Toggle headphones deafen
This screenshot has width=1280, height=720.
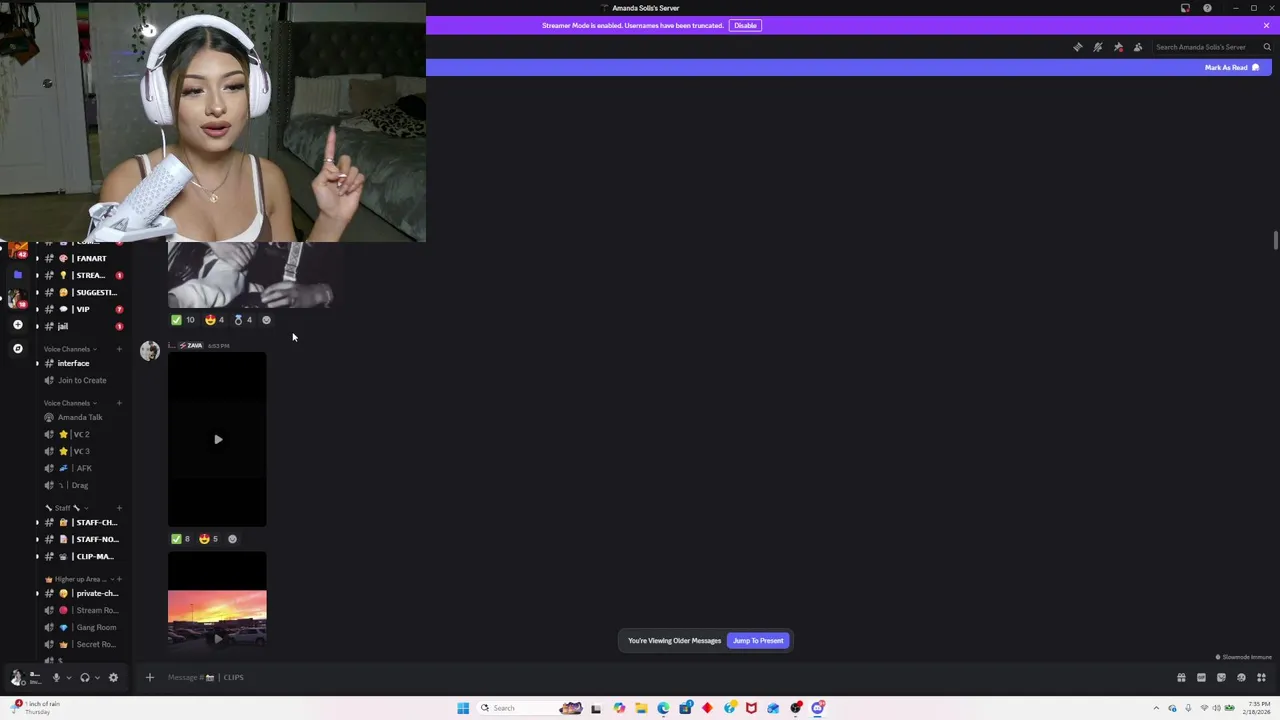(x=85, y=678)
